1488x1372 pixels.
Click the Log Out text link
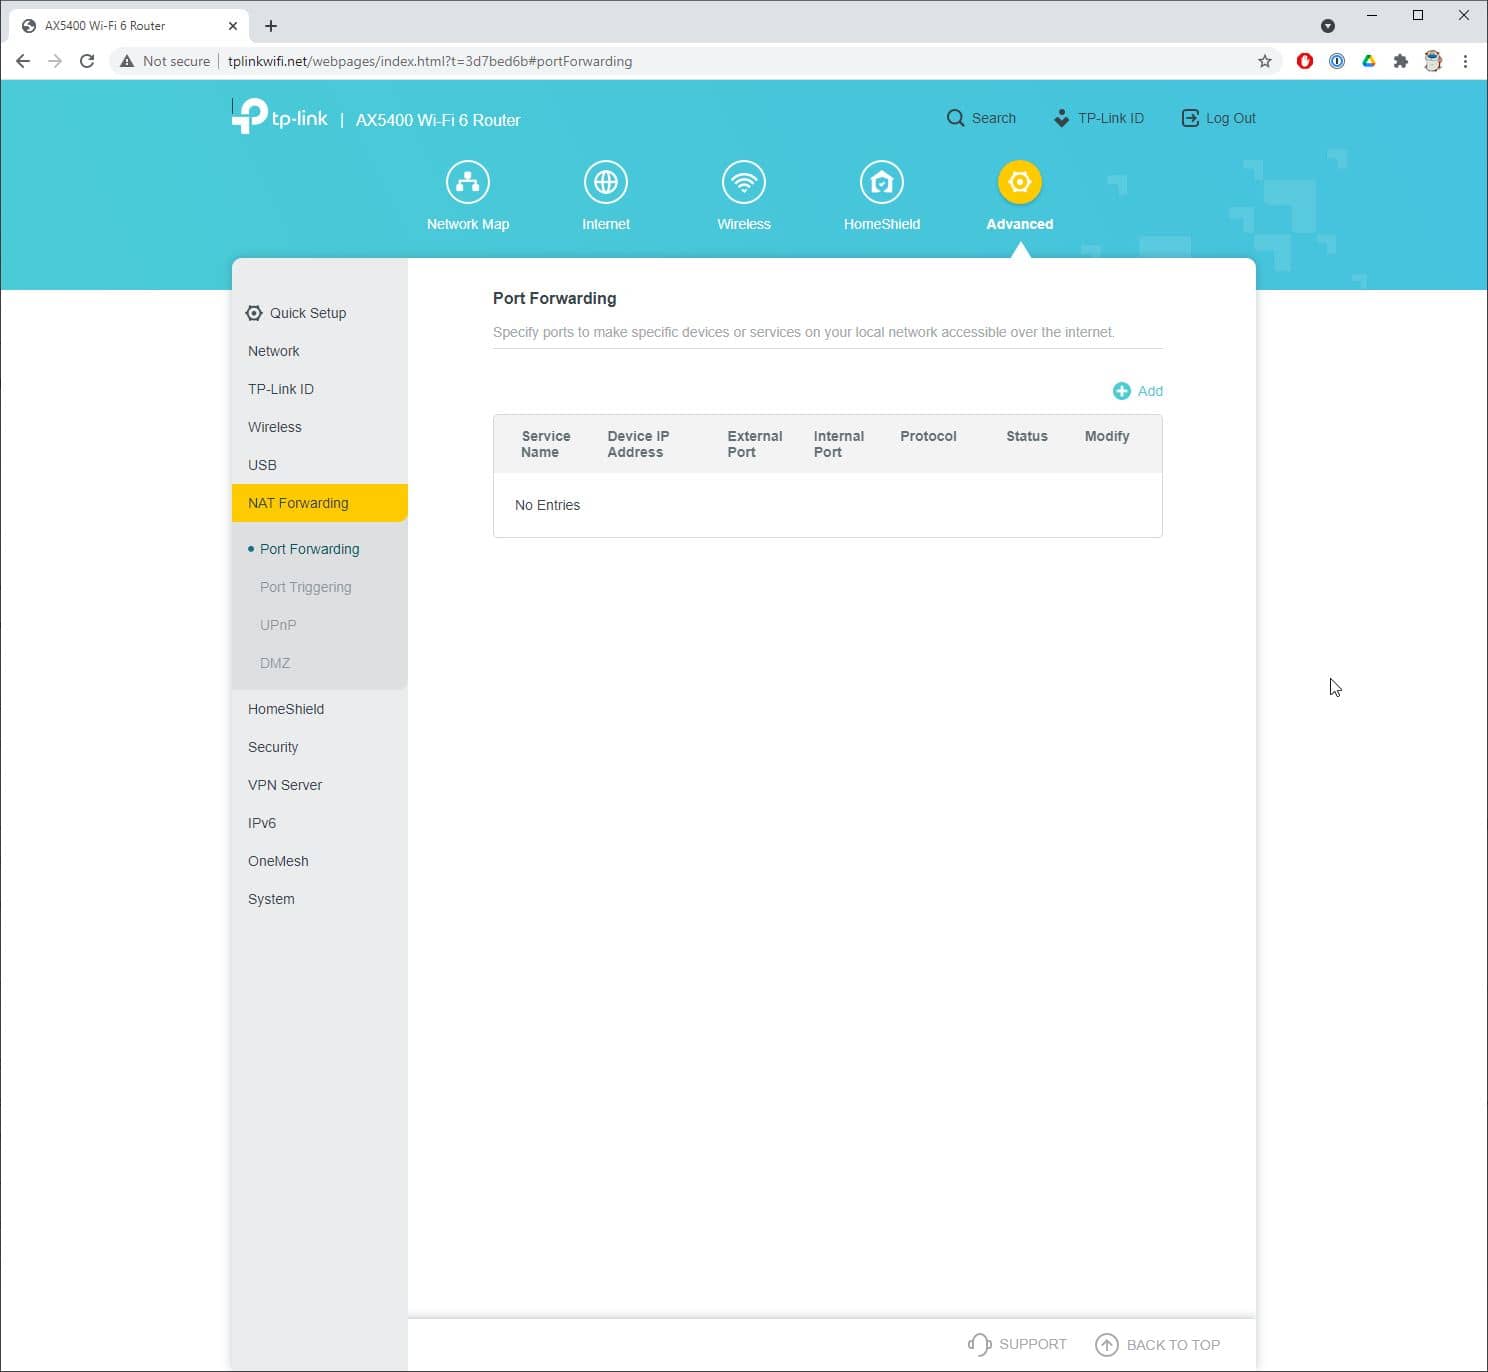pos(1230,118)
